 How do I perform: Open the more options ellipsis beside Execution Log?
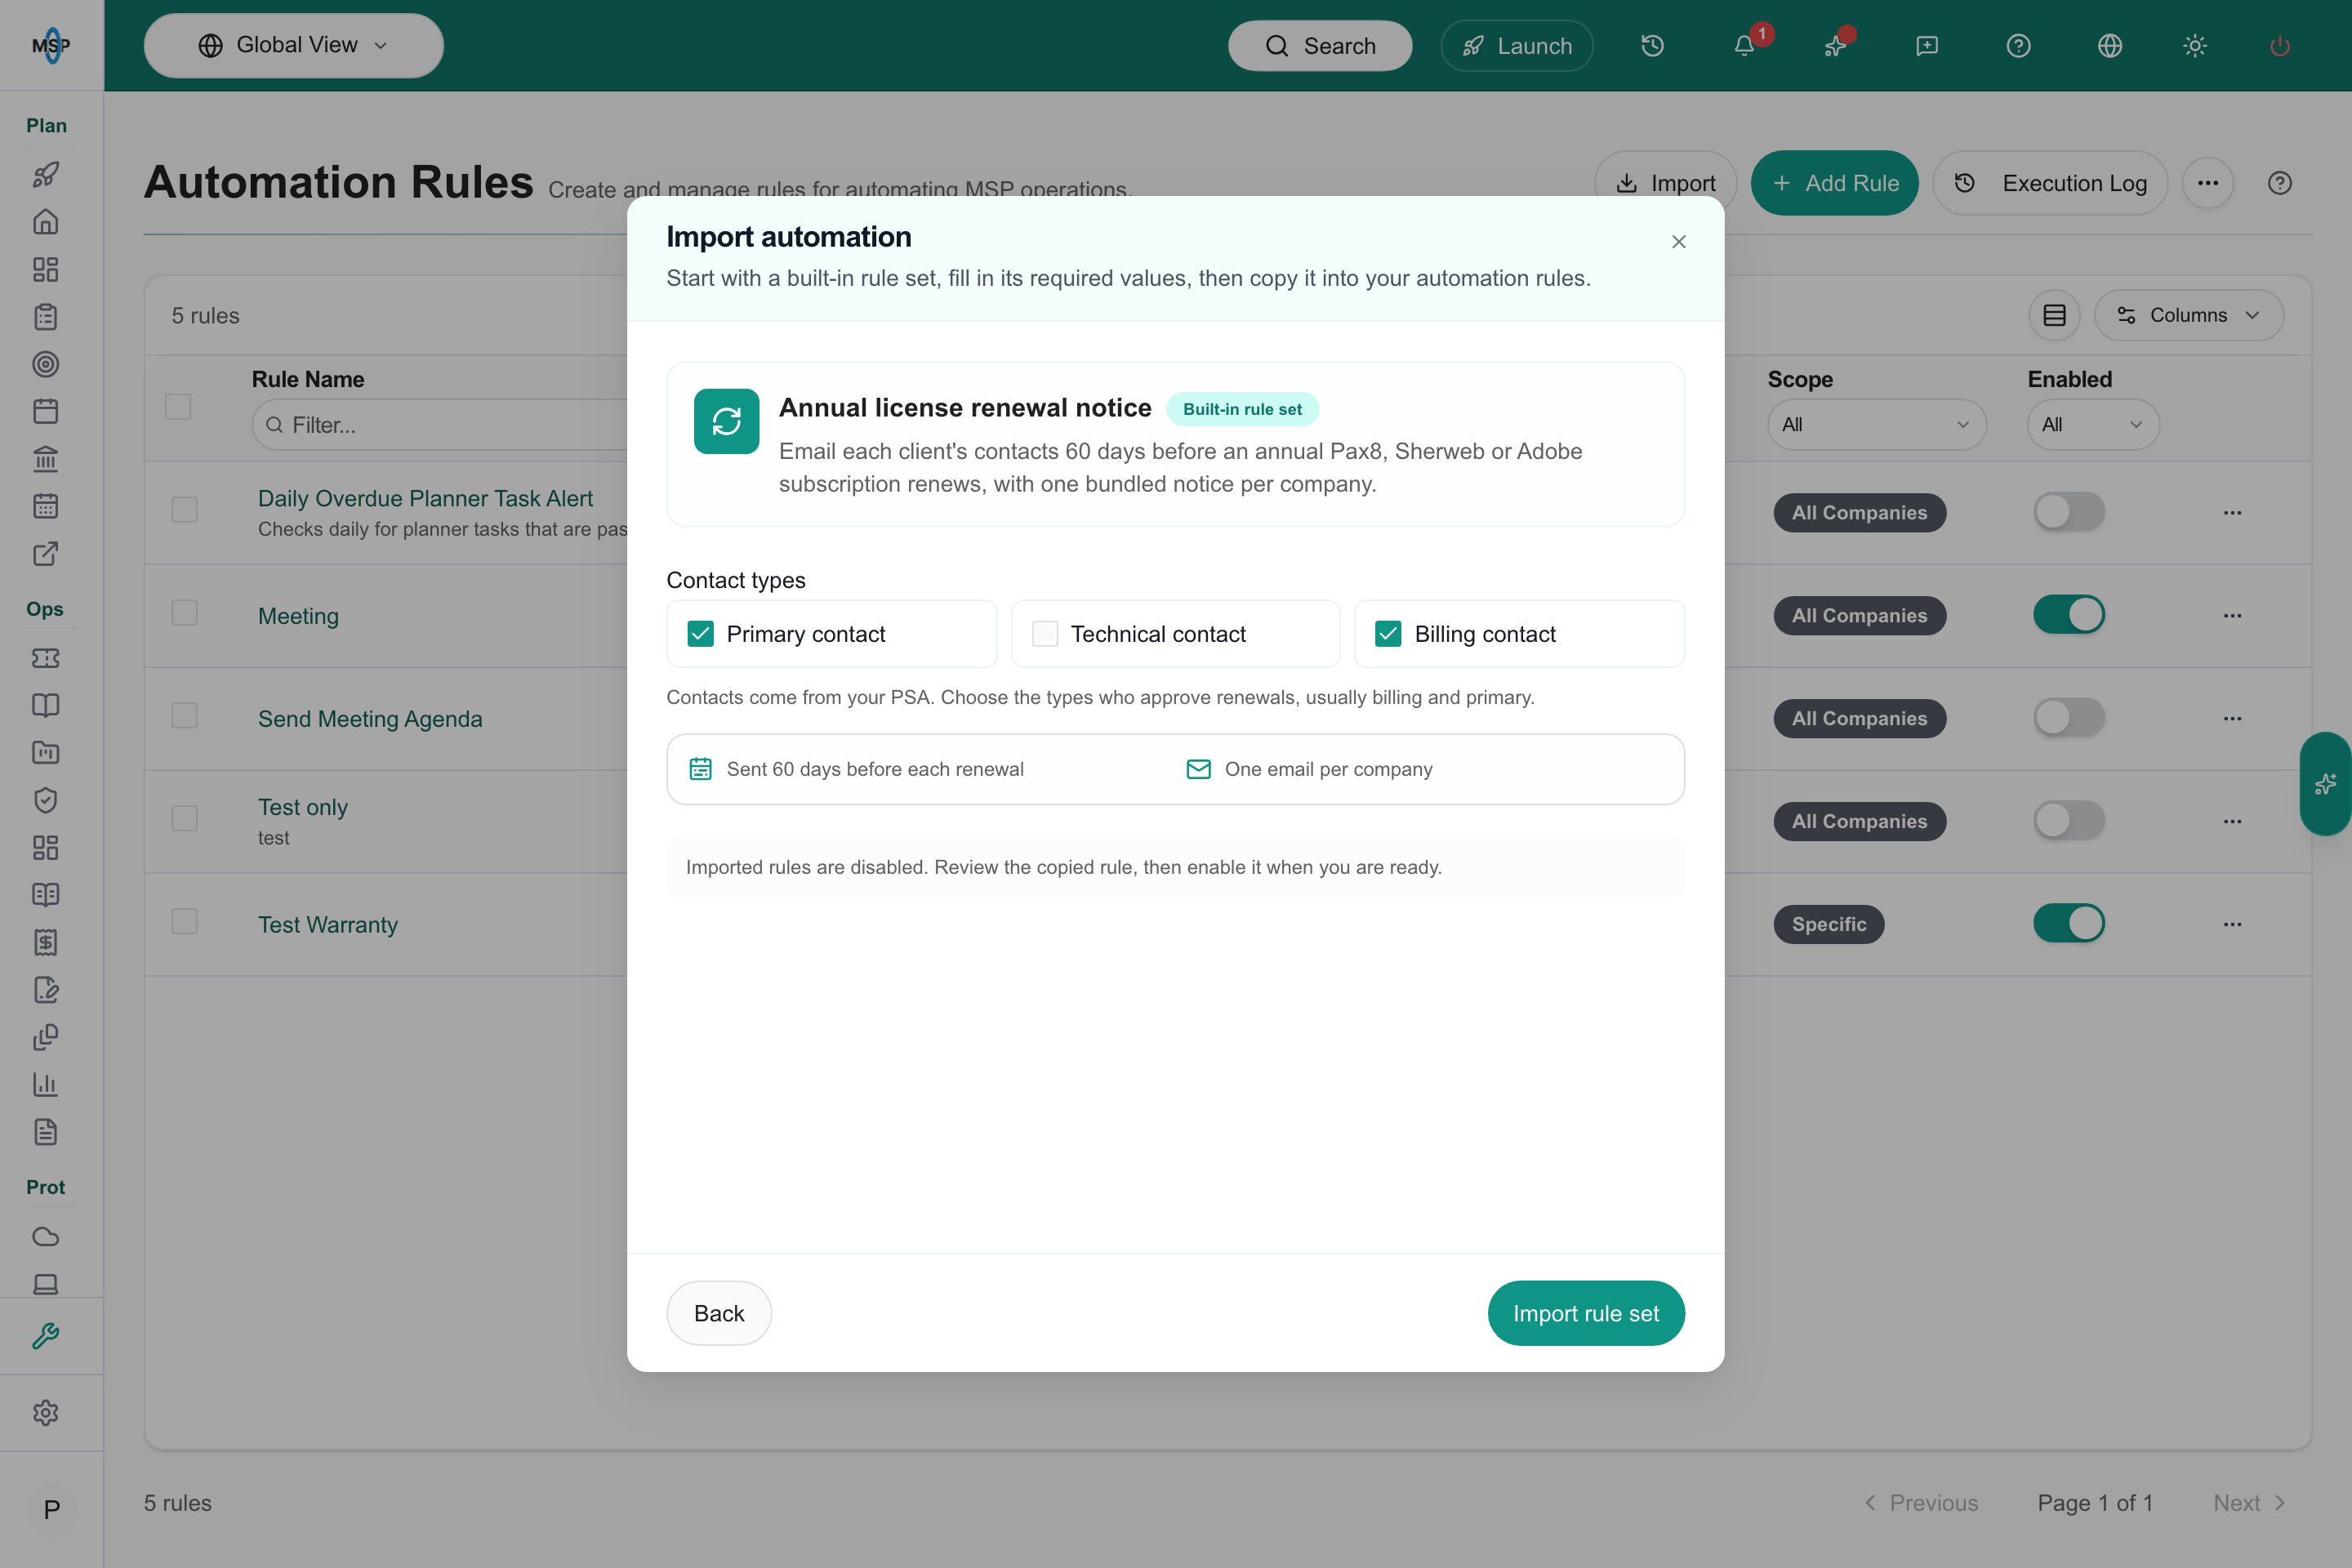tap(2208, 183)
